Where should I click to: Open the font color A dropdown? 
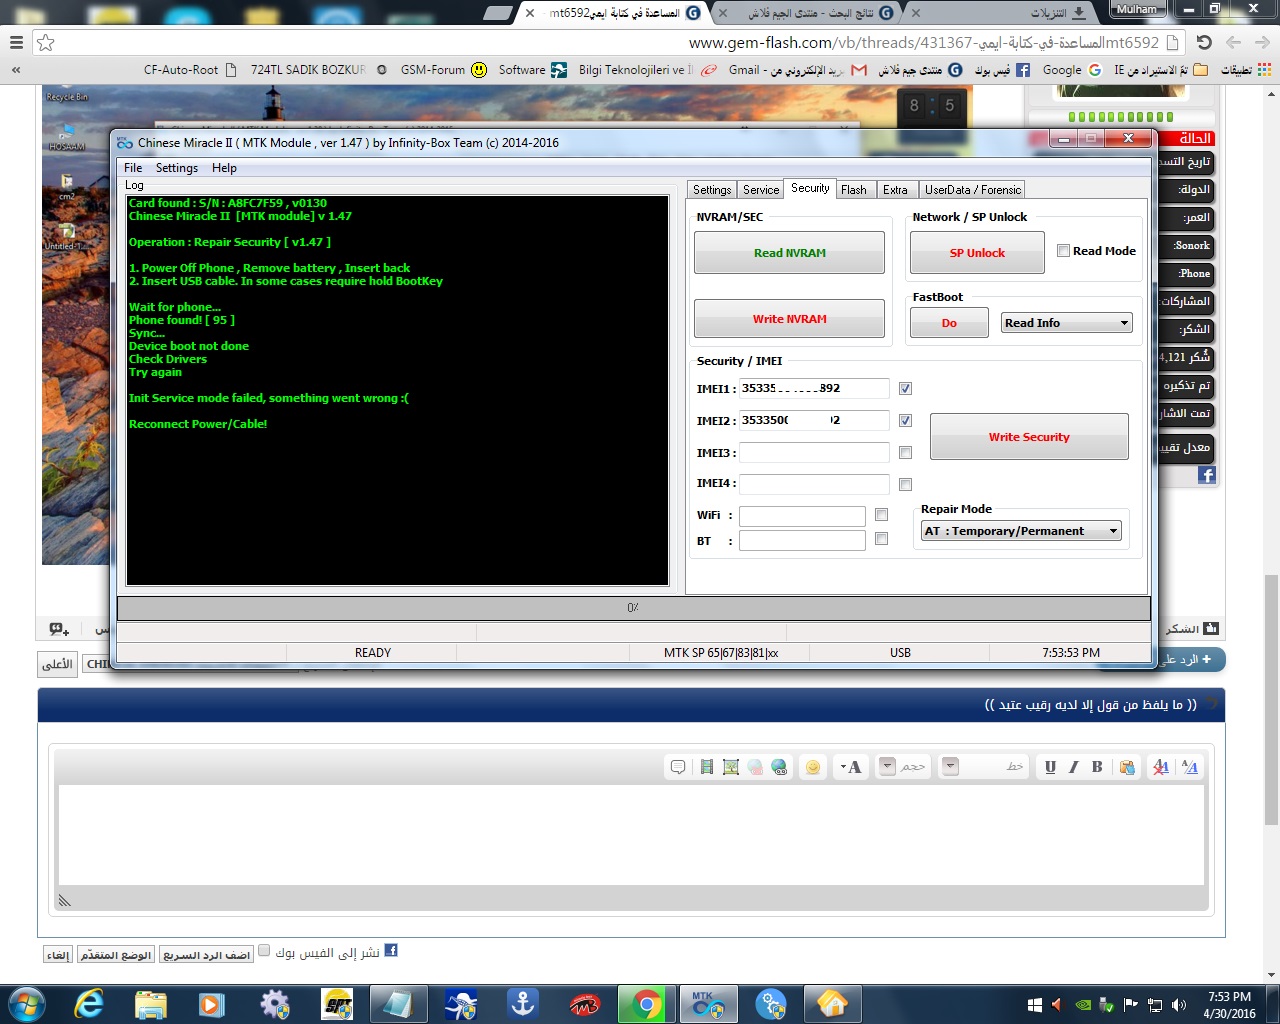pyautogui.click(x=850, y=767)
